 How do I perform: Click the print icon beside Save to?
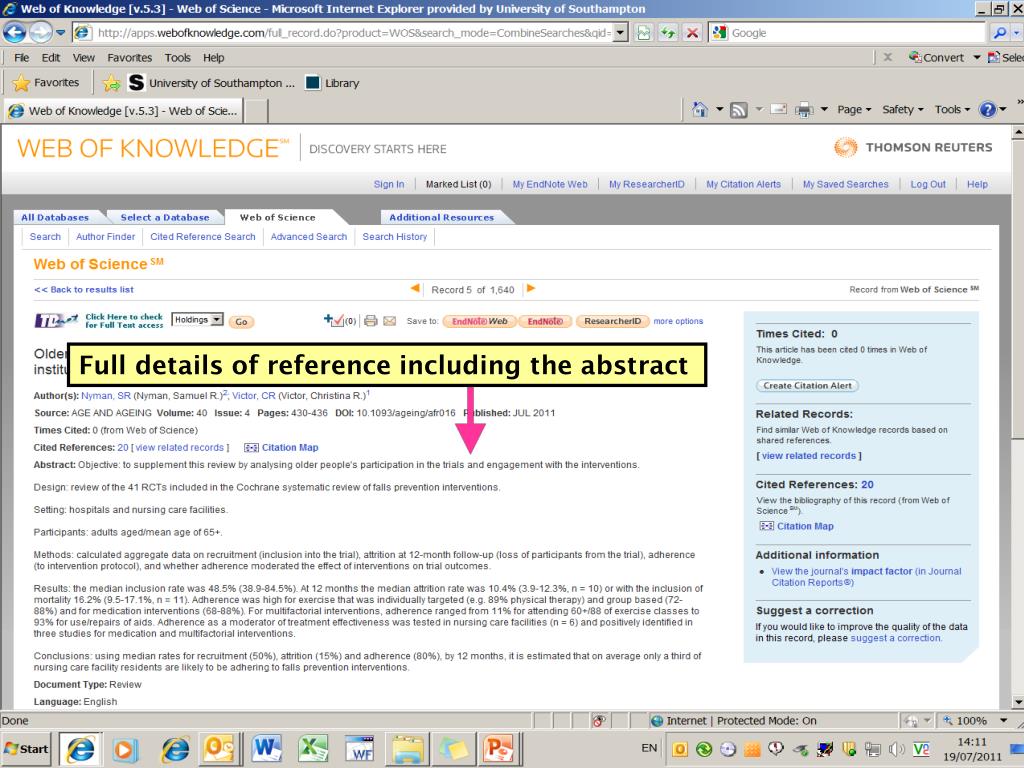(371, 321)
